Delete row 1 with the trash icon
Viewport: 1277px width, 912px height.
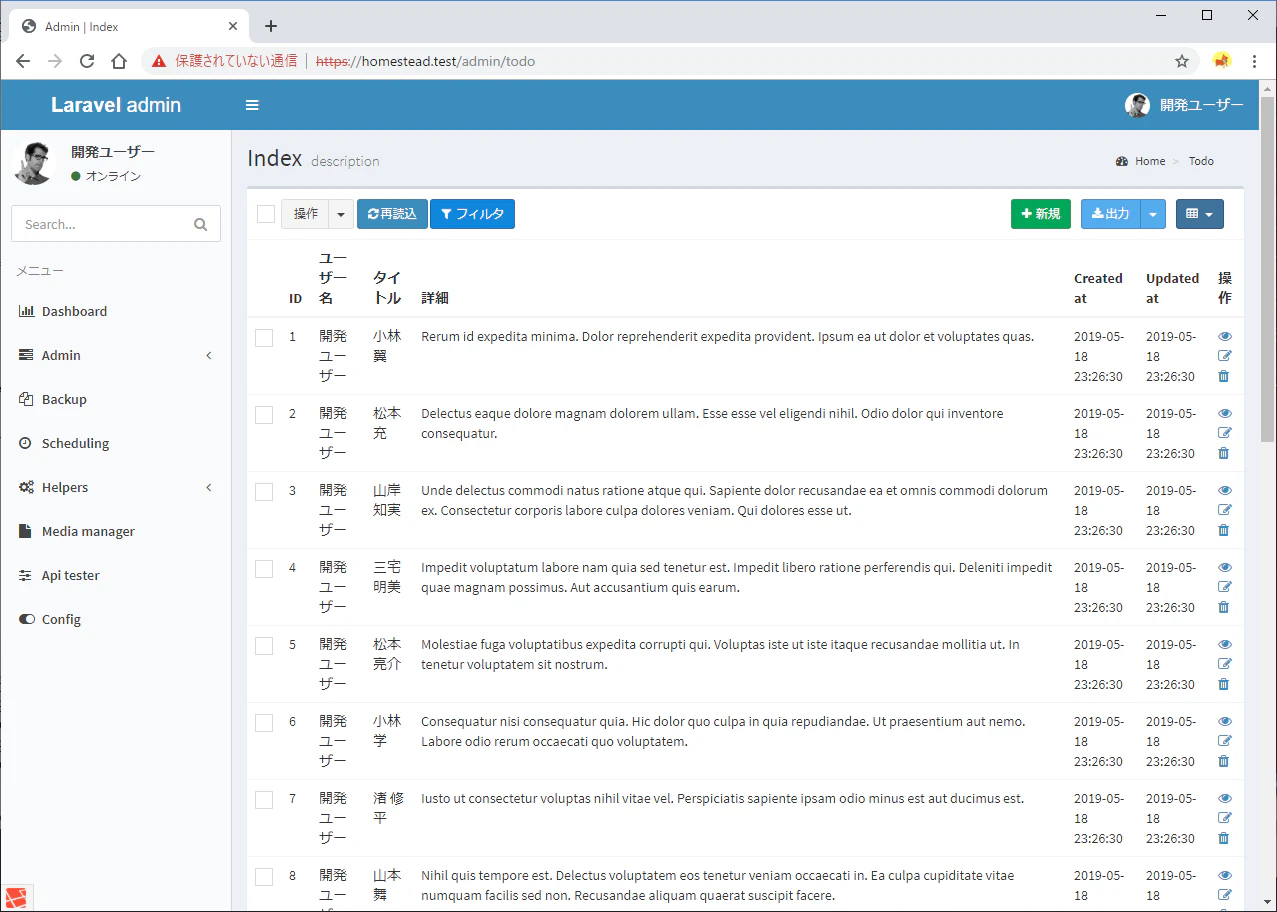coord(1224,376)
